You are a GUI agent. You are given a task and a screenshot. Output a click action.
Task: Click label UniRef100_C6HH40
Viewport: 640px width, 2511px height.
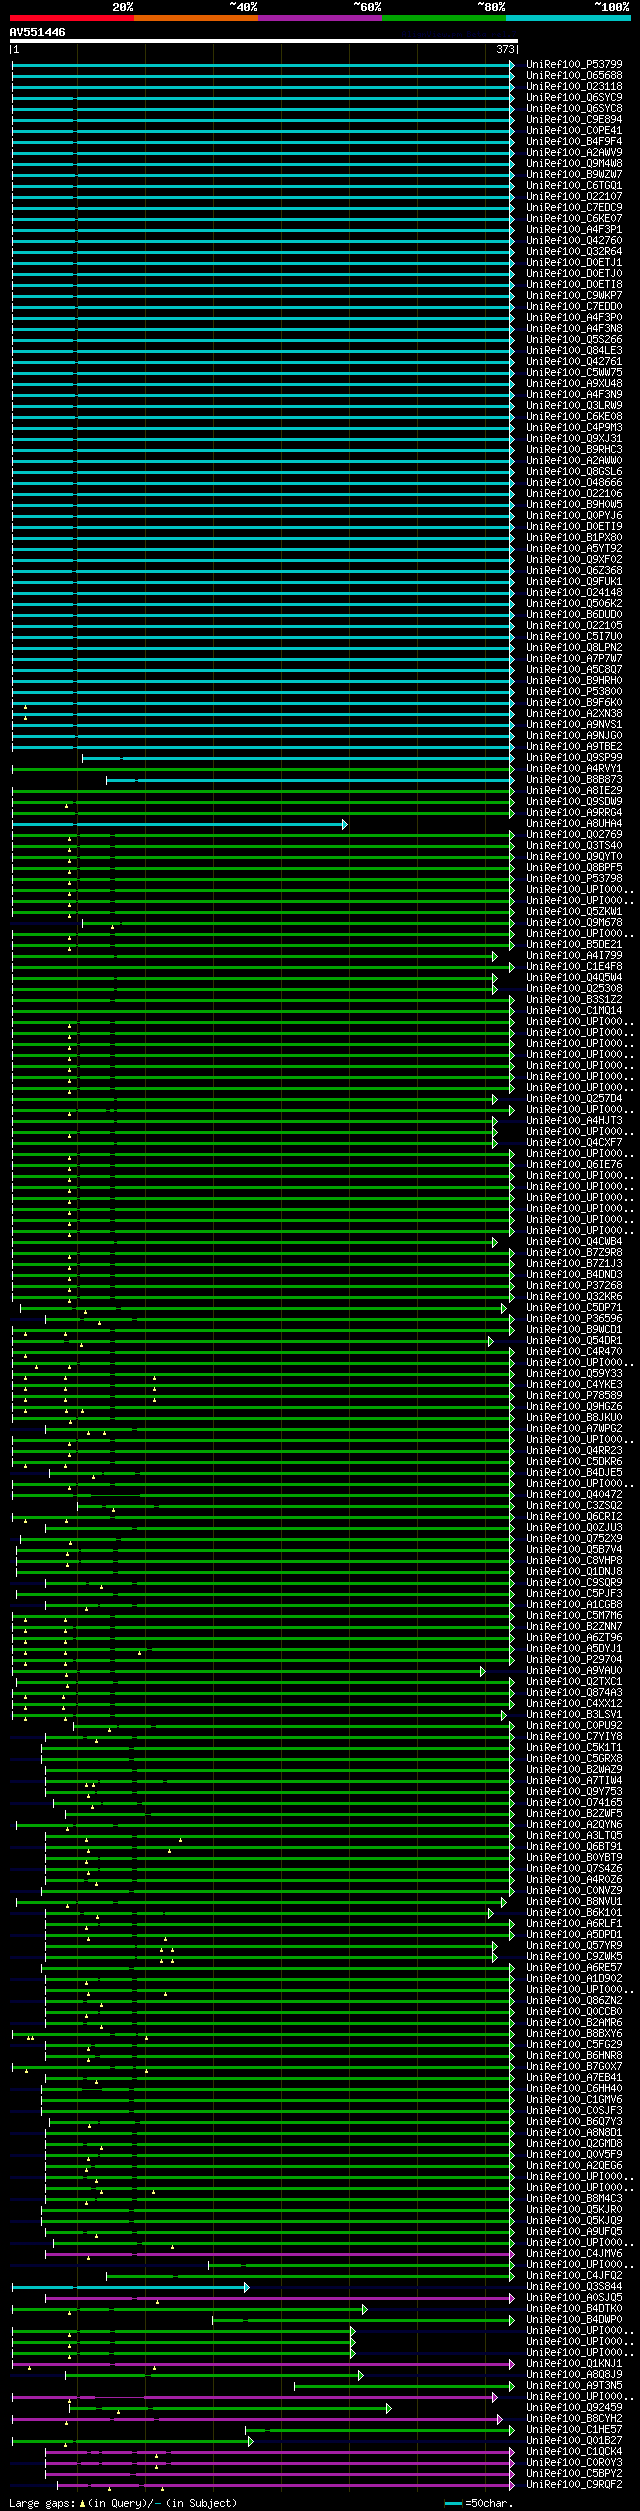pyautogui.click(x=574, y=2088)
